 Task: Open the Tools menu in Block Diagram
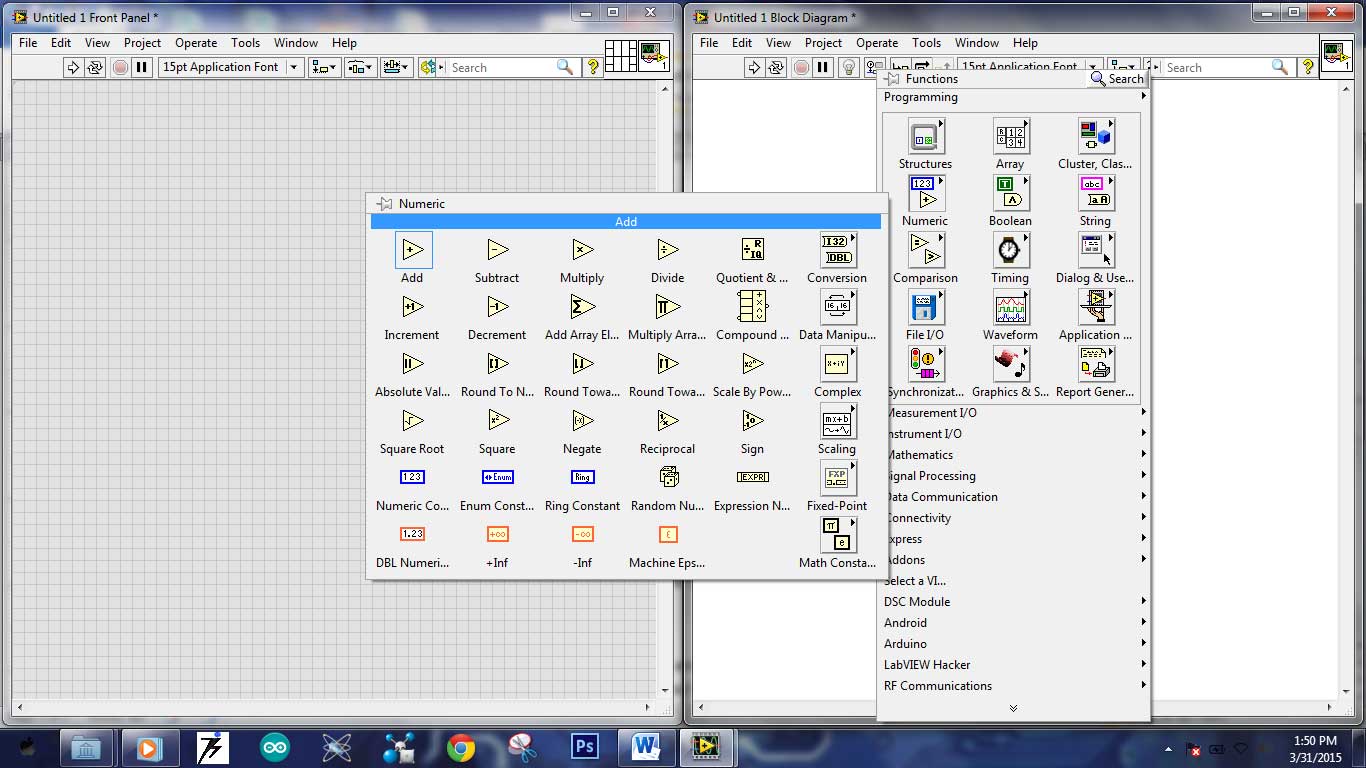pos(926,43)
